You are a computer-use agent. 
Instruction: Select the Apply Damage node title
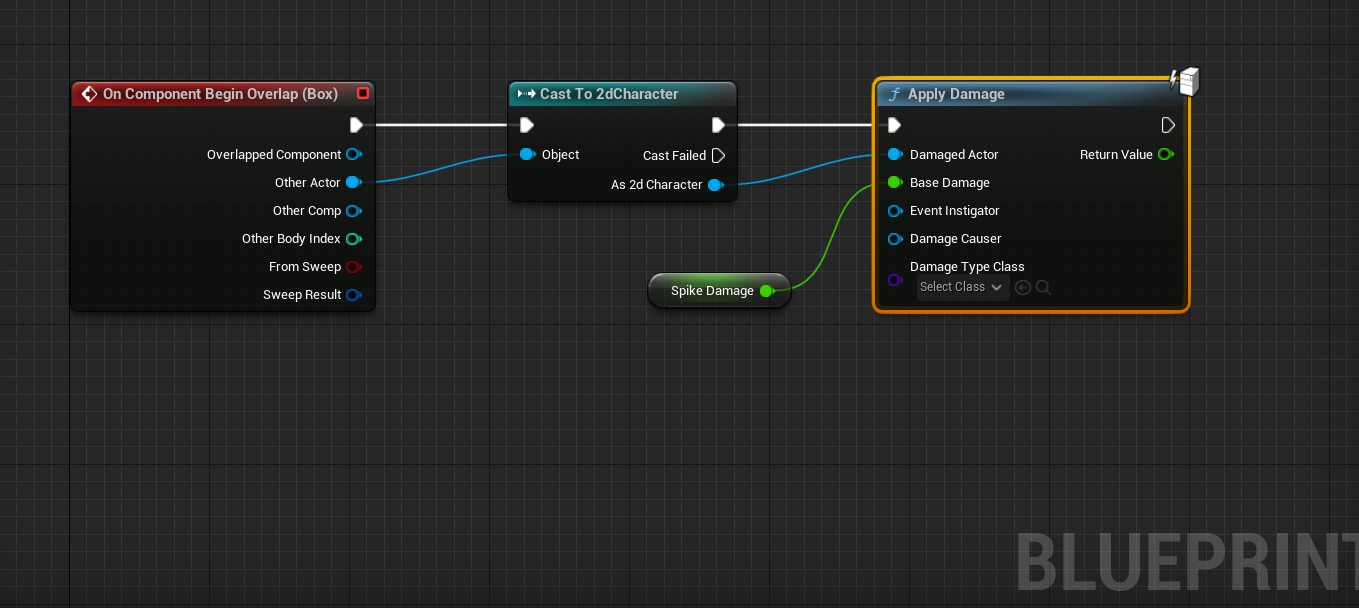[956, 94]
